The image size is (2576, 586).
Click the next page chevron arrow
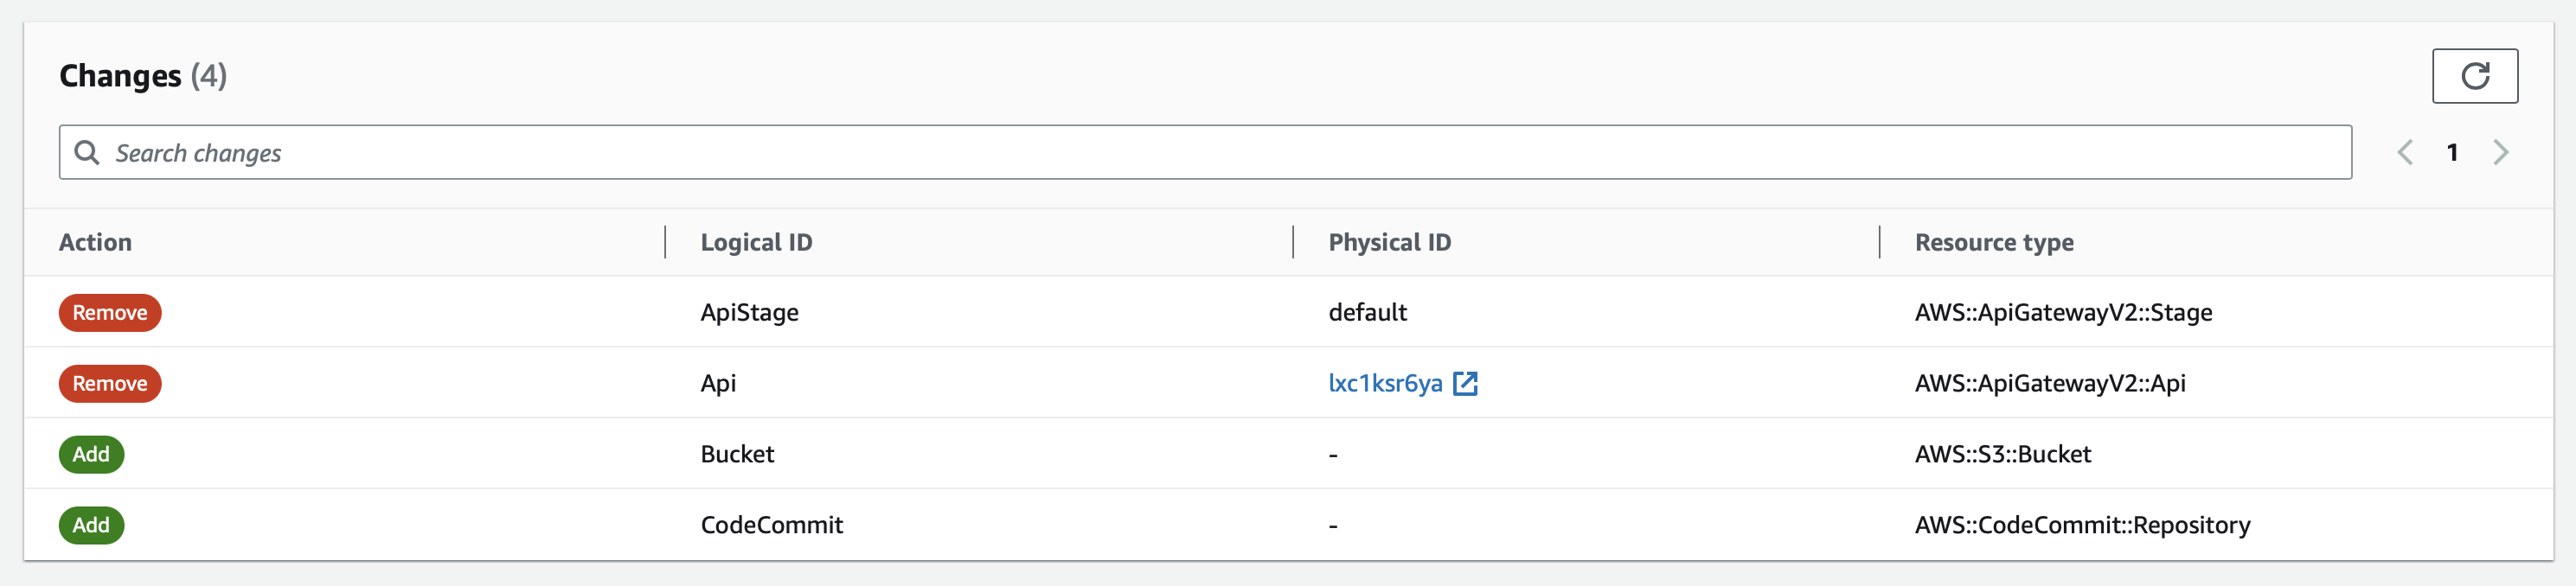pyautogui.click(x=2501, y=152)
